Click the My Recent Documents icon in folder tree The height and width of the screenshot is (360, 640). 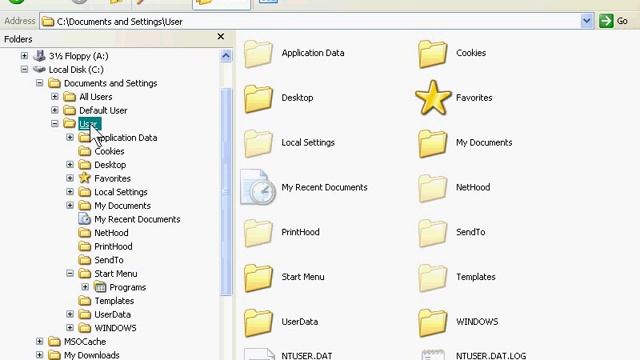pyautogui.click(x=84, y=219)
